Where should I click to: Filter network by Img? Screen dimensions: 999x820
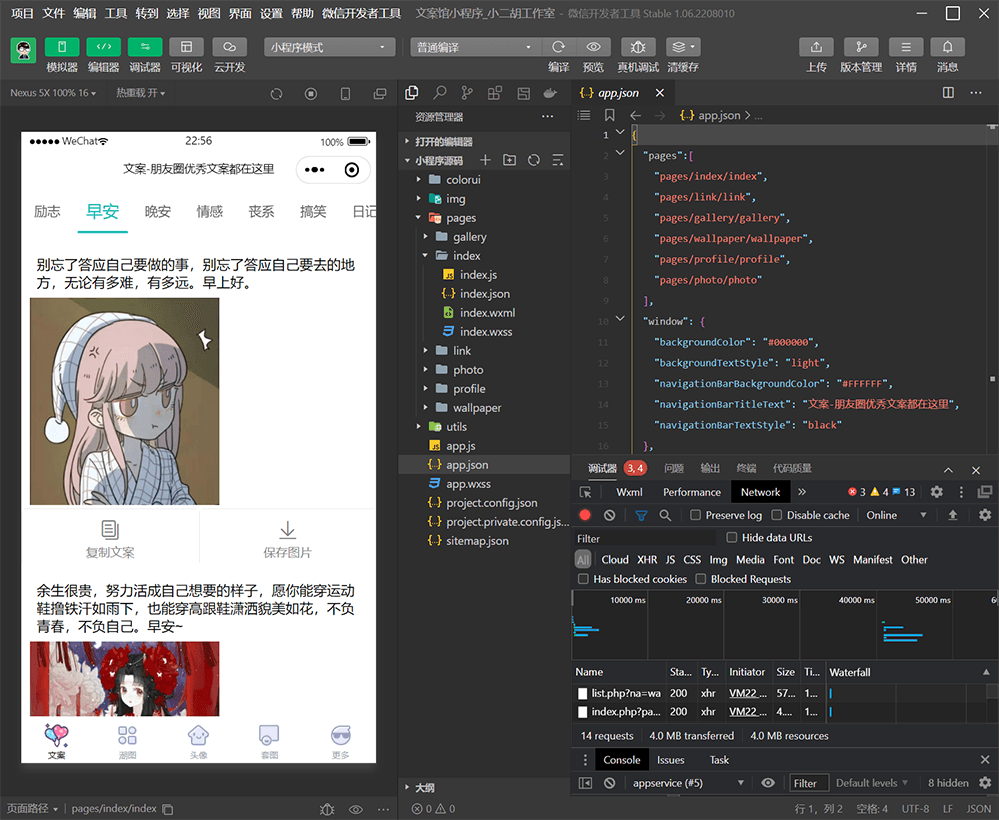click(x=718, y=559)
